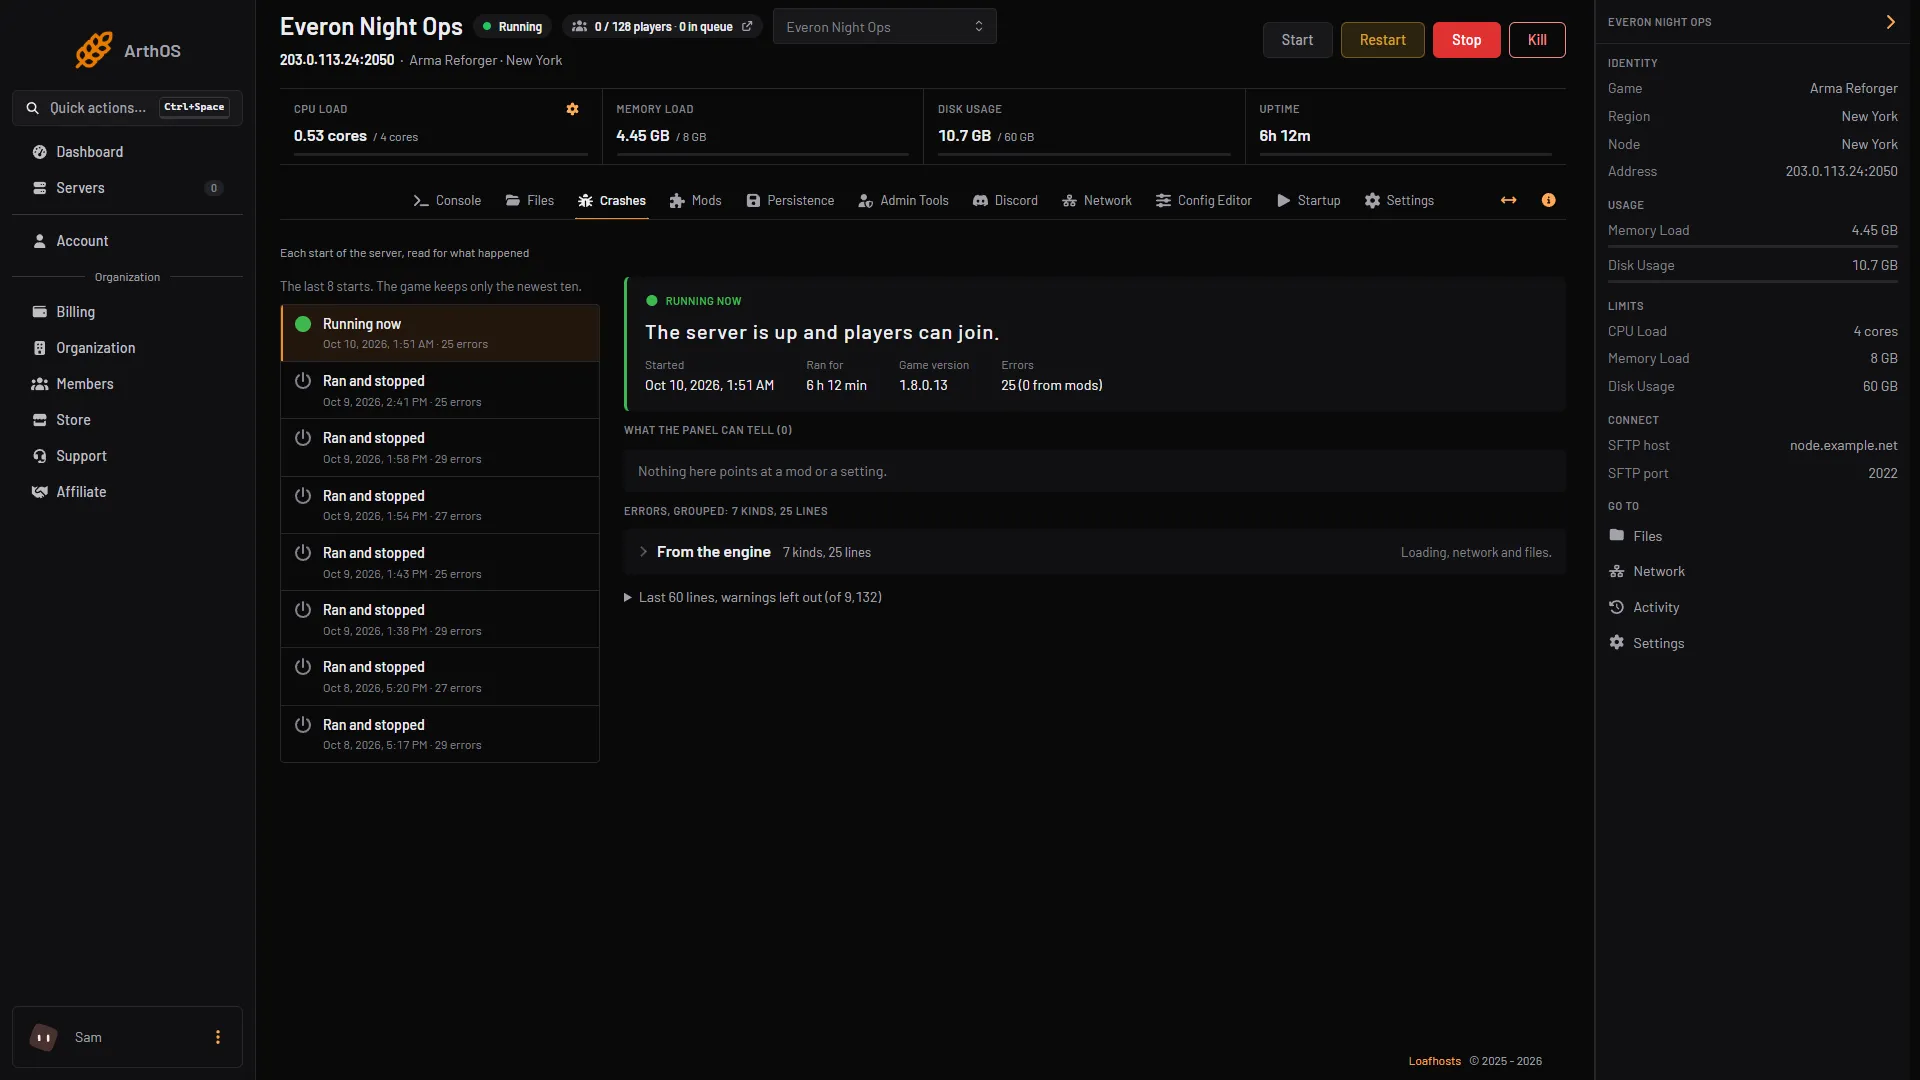The width and height of the screenshot is (1920, 1080).
Task: Open the Discord tab
Action: 1005,201
